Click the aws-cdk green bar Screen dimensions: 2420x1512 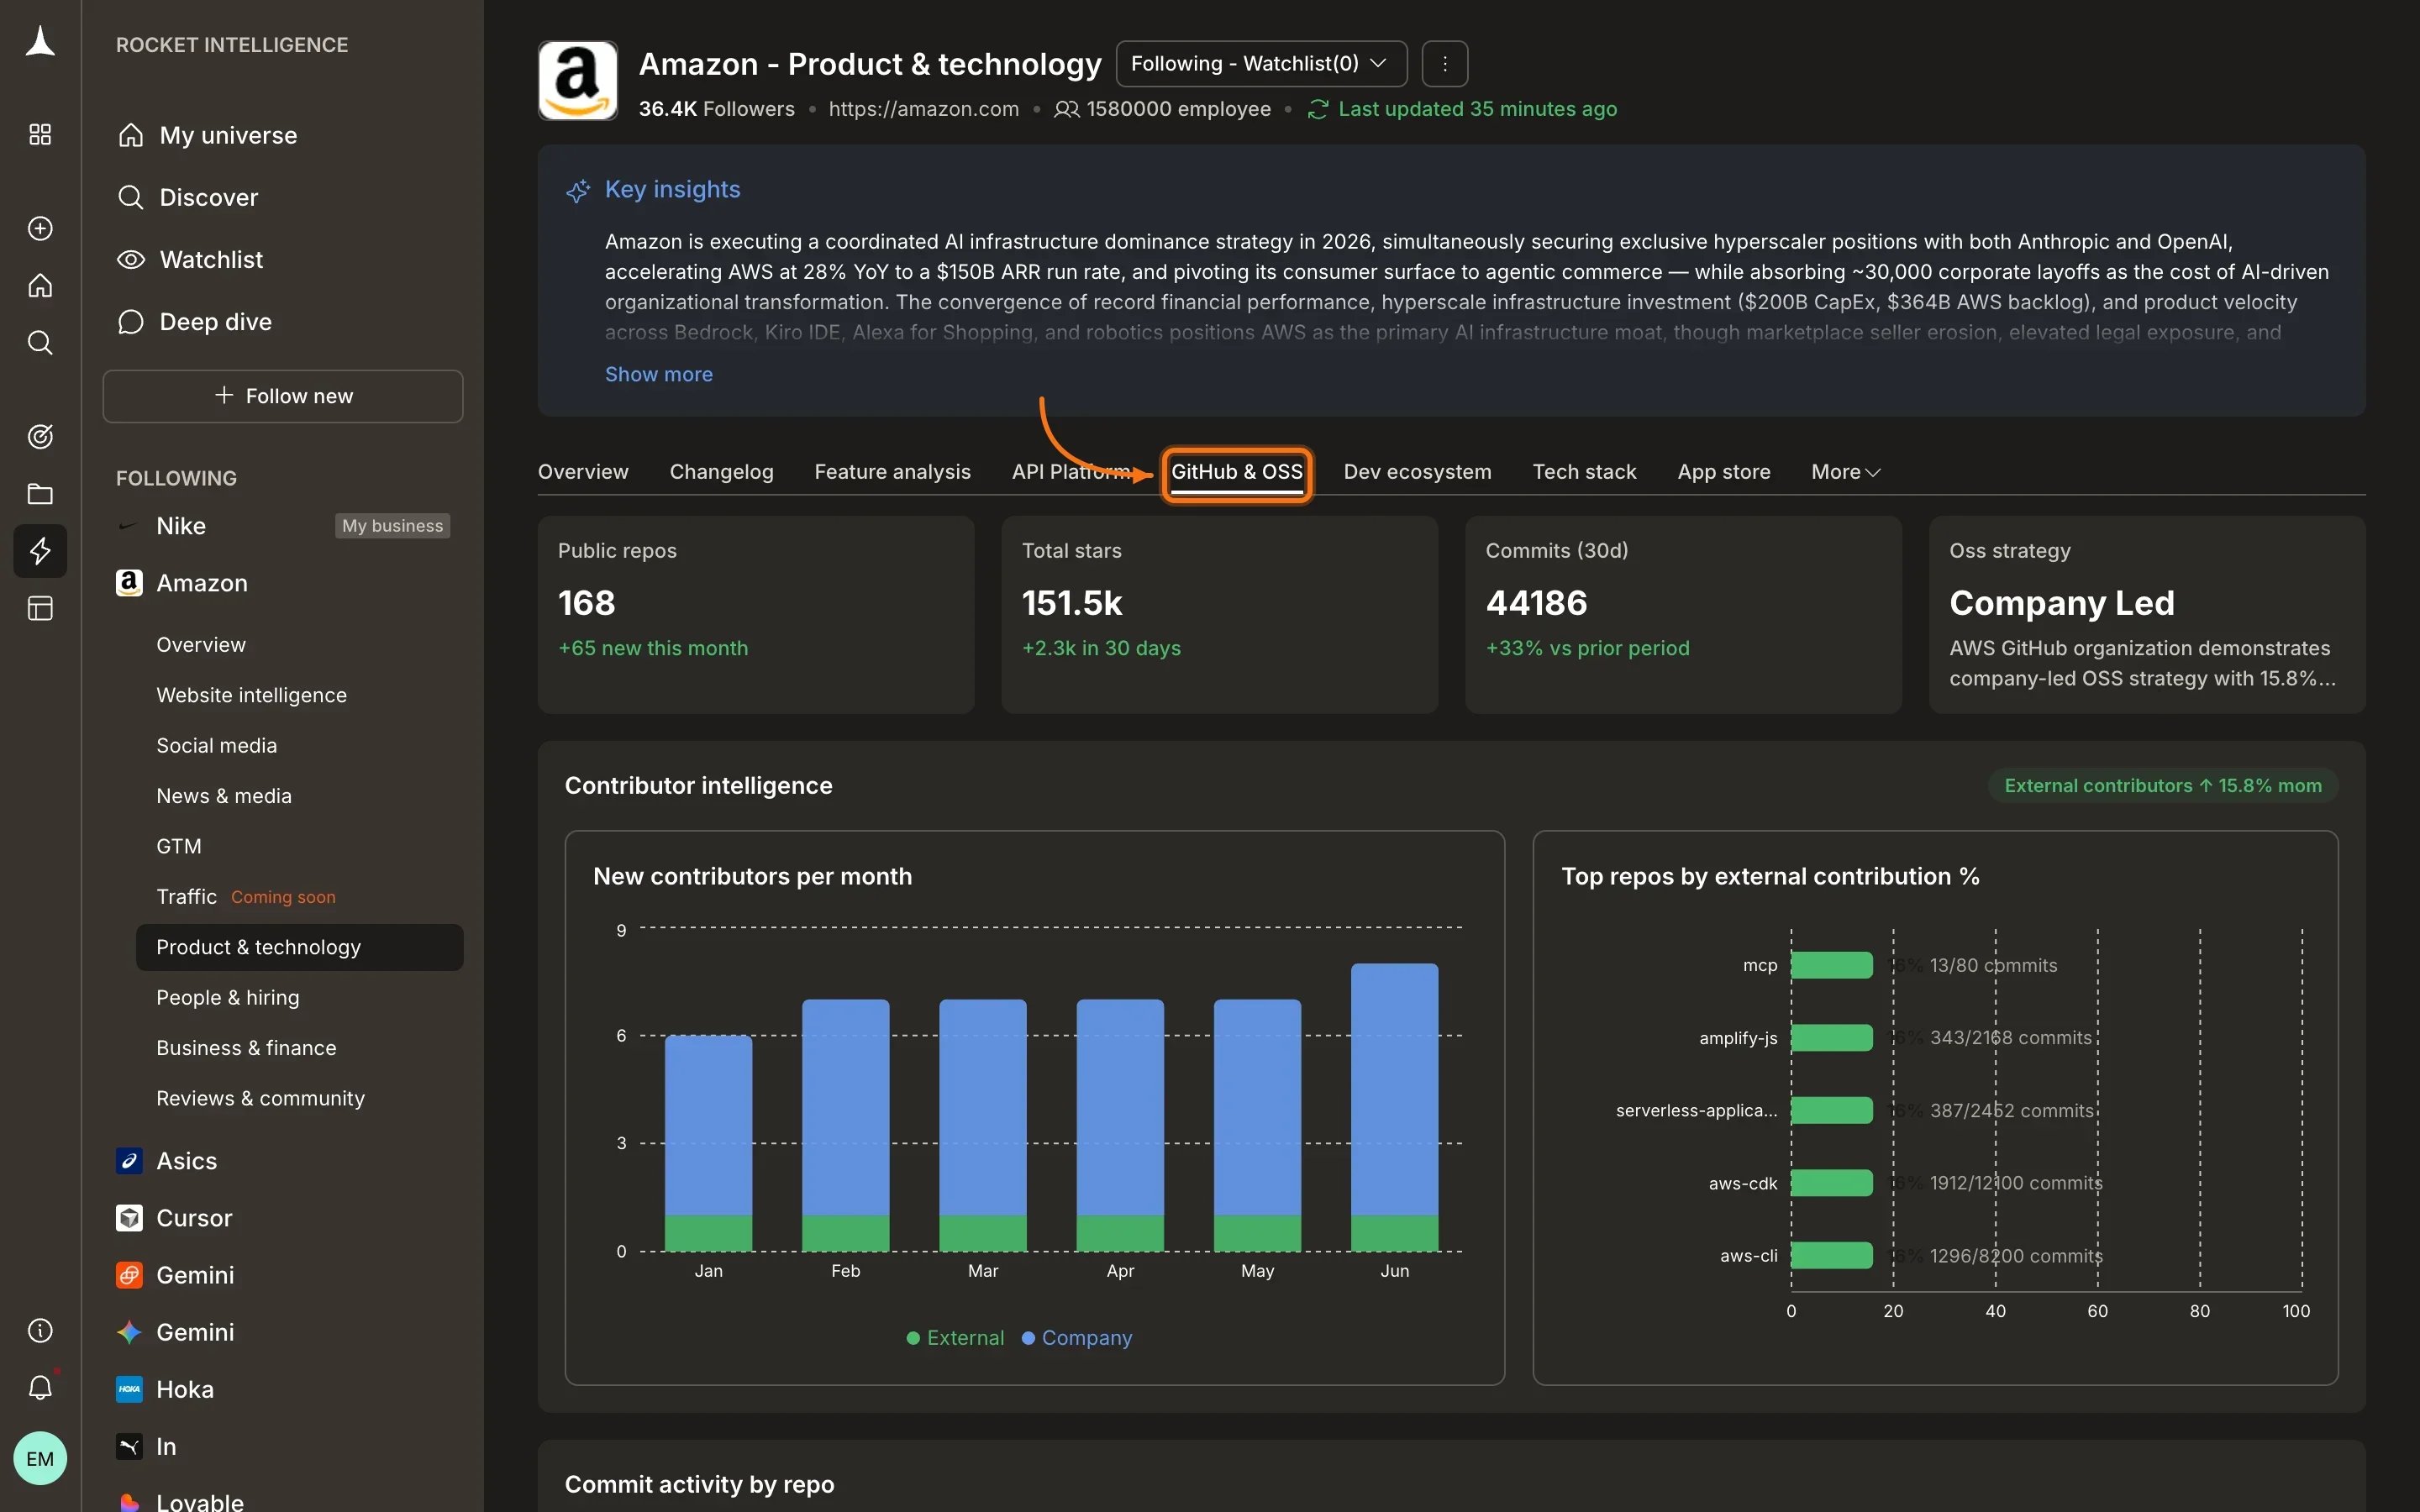pos(1832,1183)
